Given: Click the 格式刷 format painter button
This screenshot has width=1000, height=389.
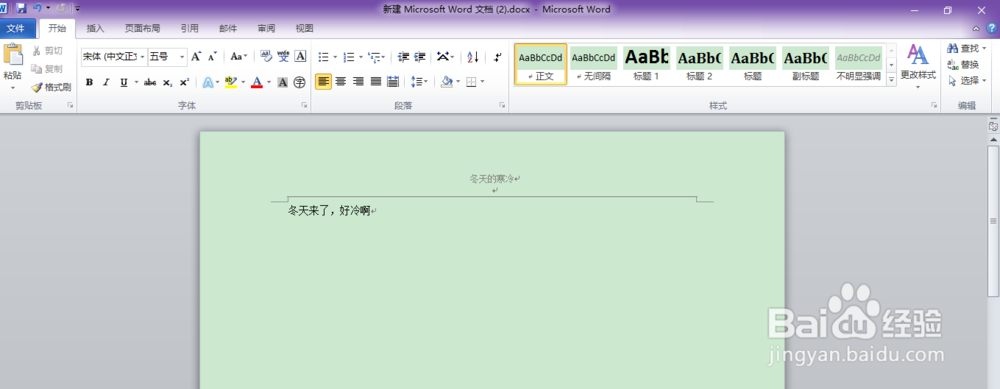Looking at the screenshot, I should pos(52,87).
